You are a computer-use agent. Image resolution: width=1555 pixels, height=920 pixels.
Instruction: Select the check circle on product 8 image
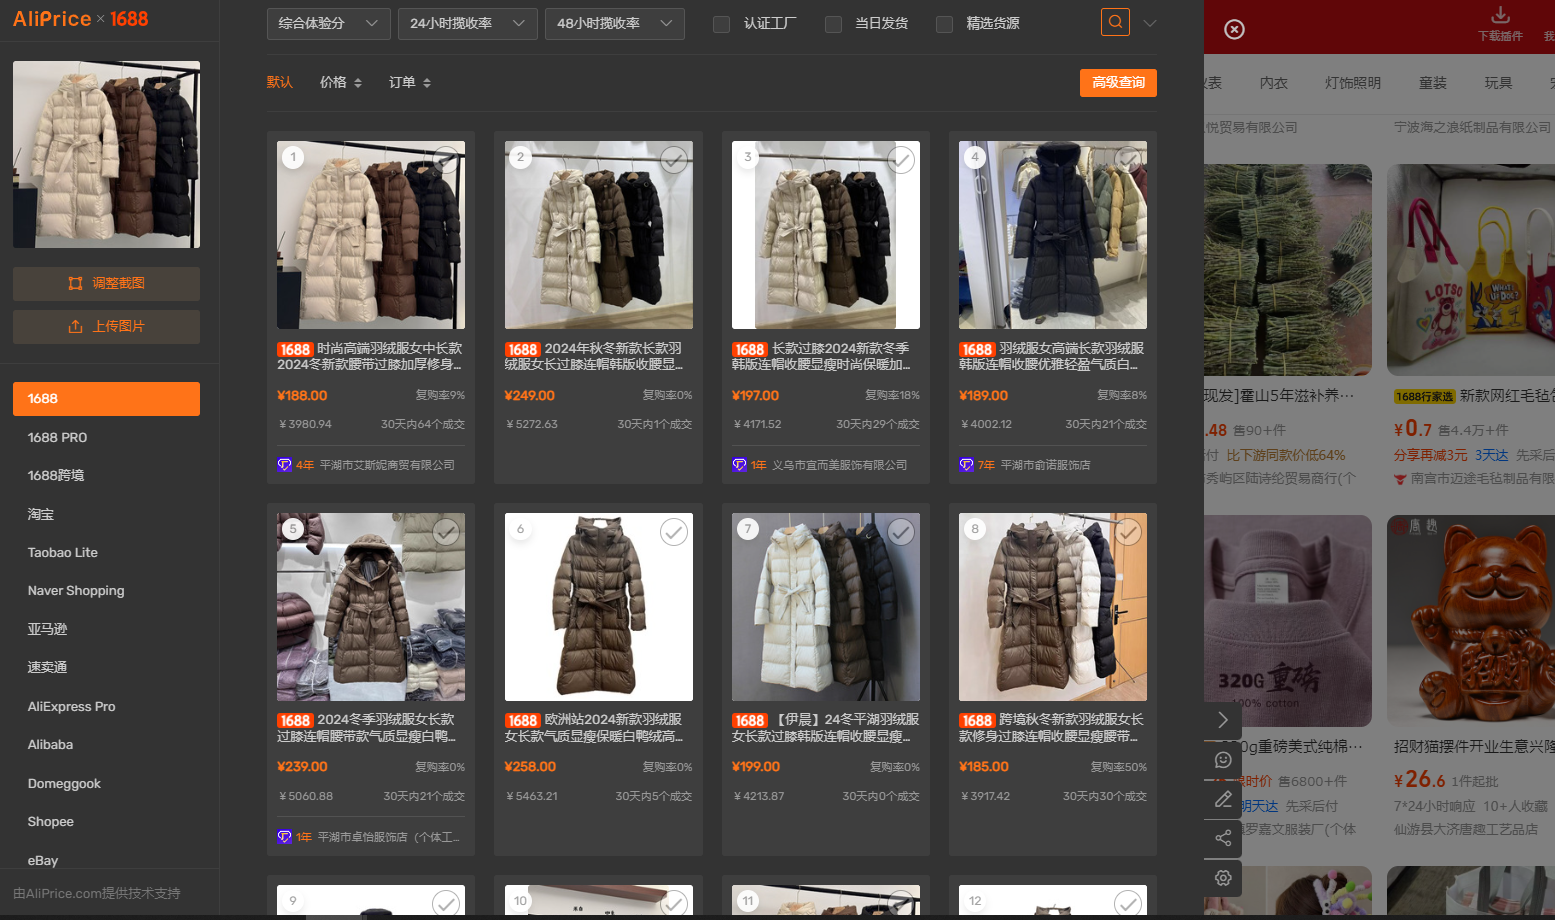1128,532
